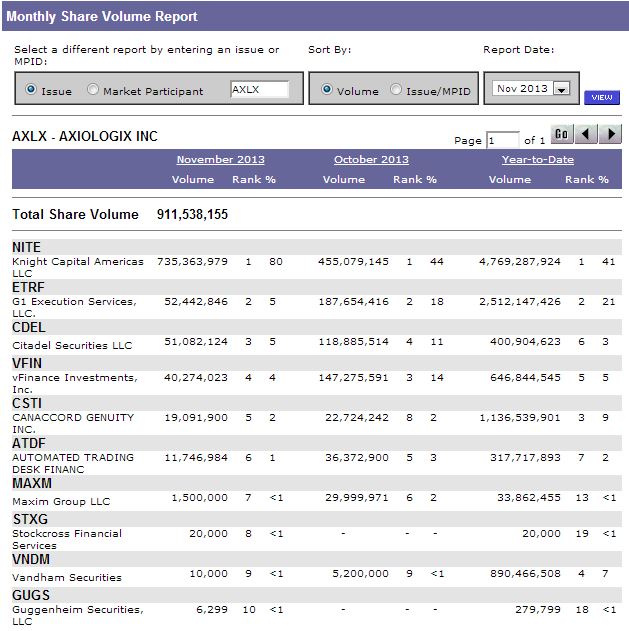The width and height of the screenshot is (629, 631).
Task: Click the STXG market participant heading
Action: 30,519
